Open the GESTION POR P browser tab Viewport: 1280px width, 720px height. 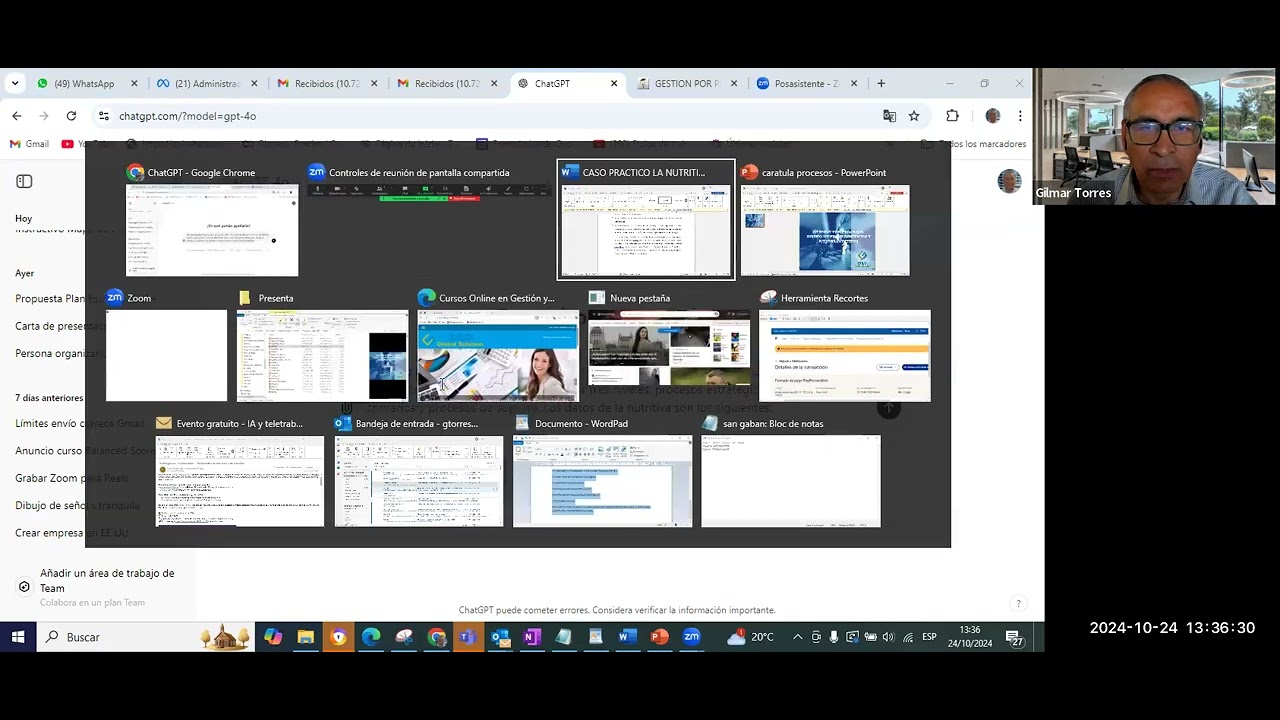(687, 84)
